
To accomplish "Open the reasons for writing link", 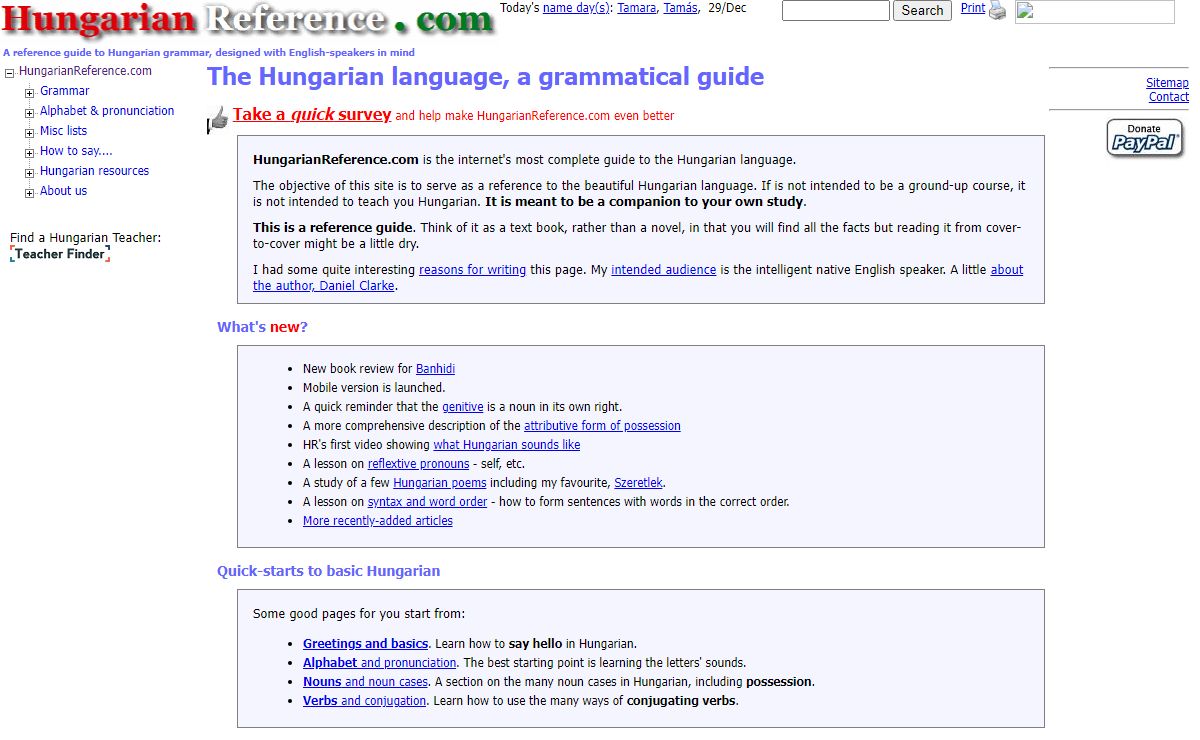I will click(x=472, y=270).
